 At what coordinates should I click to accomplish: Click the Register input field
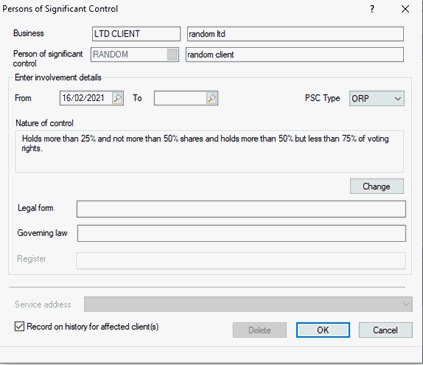click(241, 261)
